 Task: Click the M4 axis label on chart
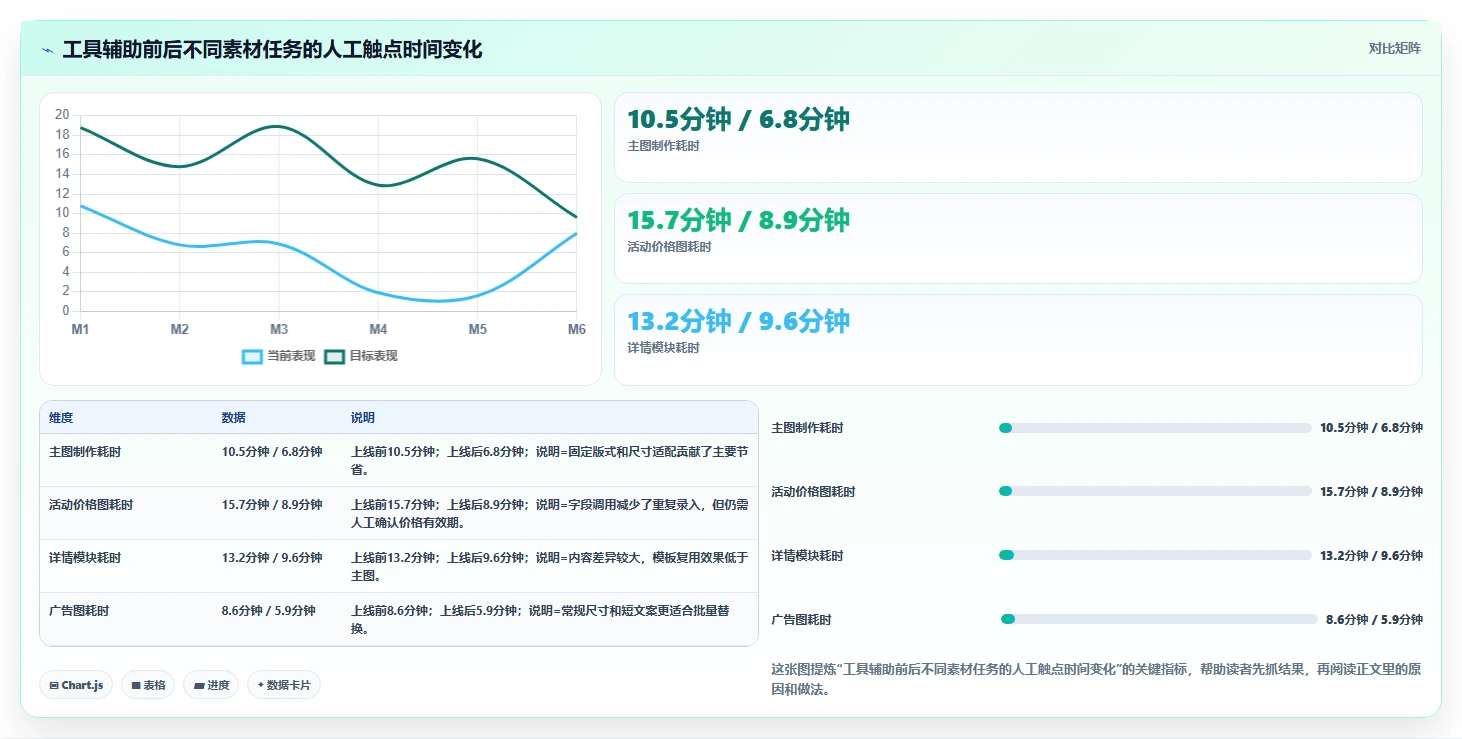click(378, 329)
